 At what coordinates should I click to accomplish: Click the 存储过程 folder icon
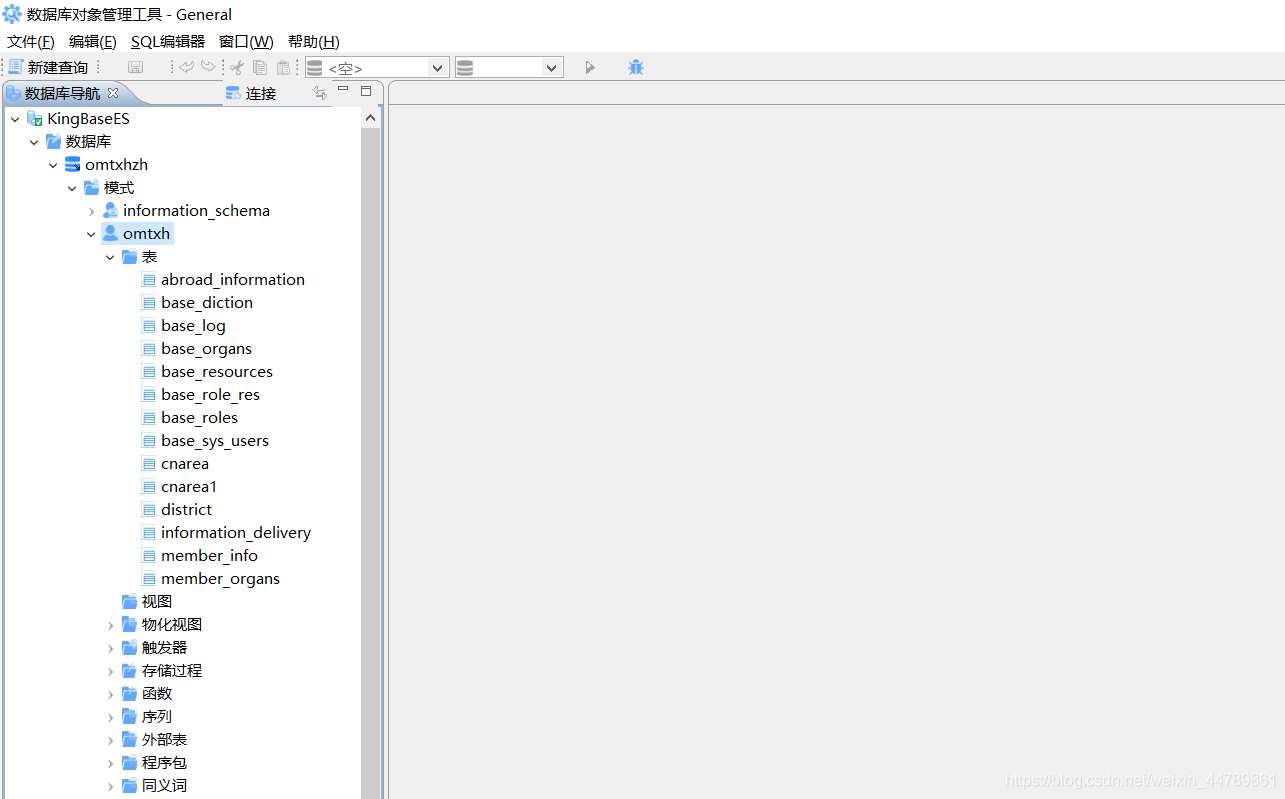pyautogui.click(x=130, y=670)
